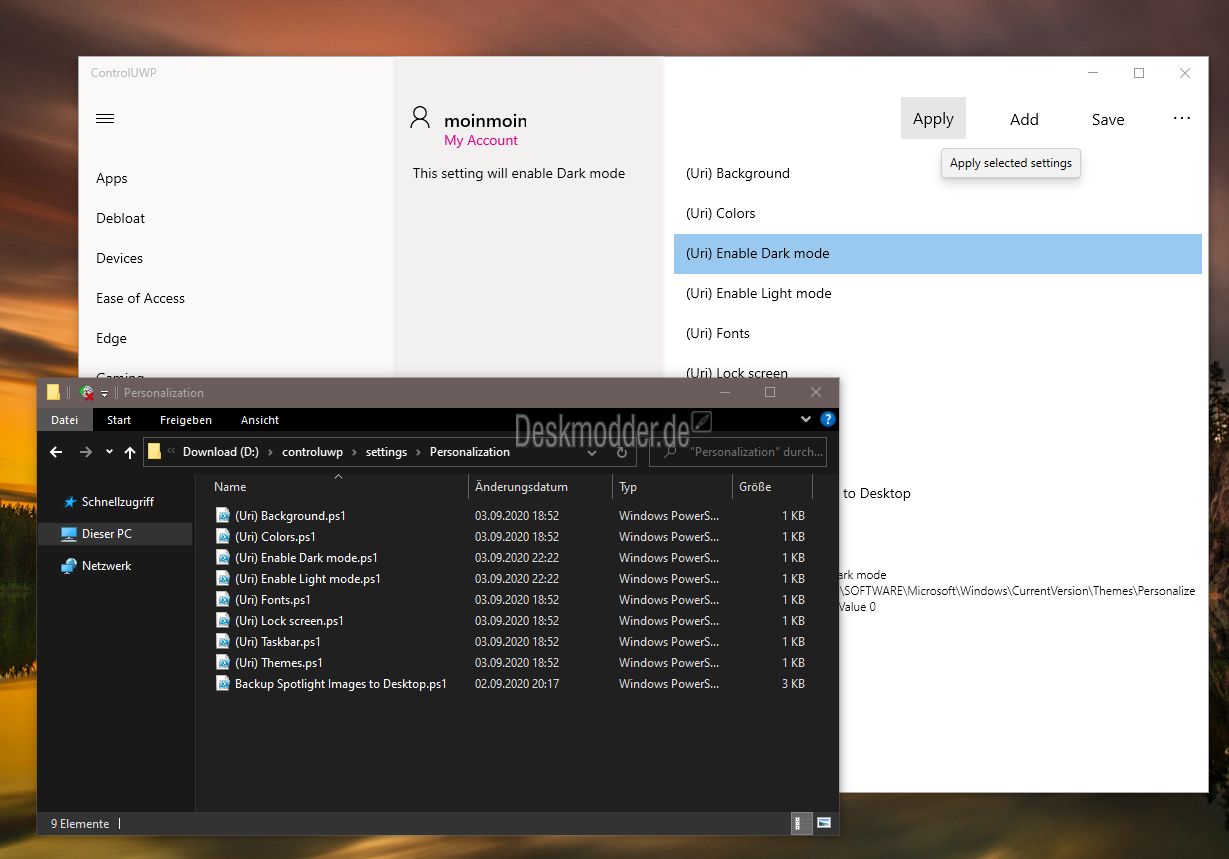Open recent locations dropdown in Explorer
Image resolution: width=1229 pixels, height=859 pixels.
coord(109,452)
